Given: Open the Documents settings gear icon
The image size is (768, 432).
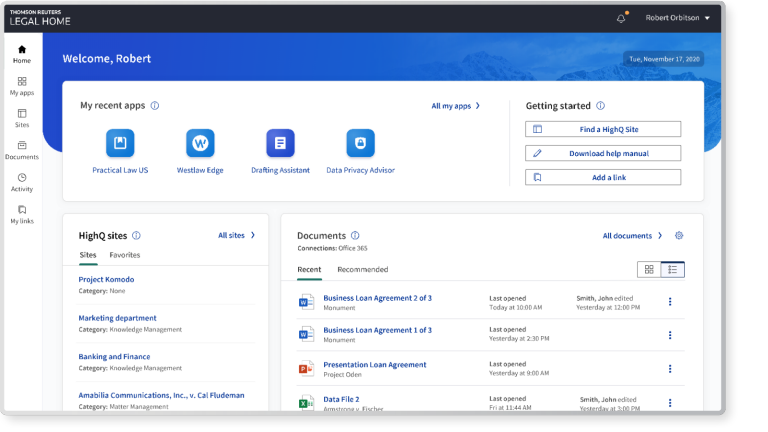Looking at the screenshot, I should [x=679, y=236].
